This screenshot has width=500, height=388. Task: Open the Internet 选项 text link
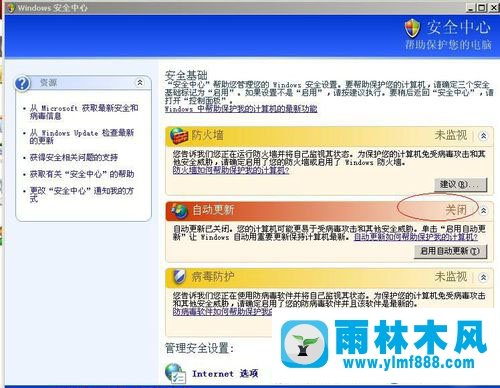click(225, 374)
